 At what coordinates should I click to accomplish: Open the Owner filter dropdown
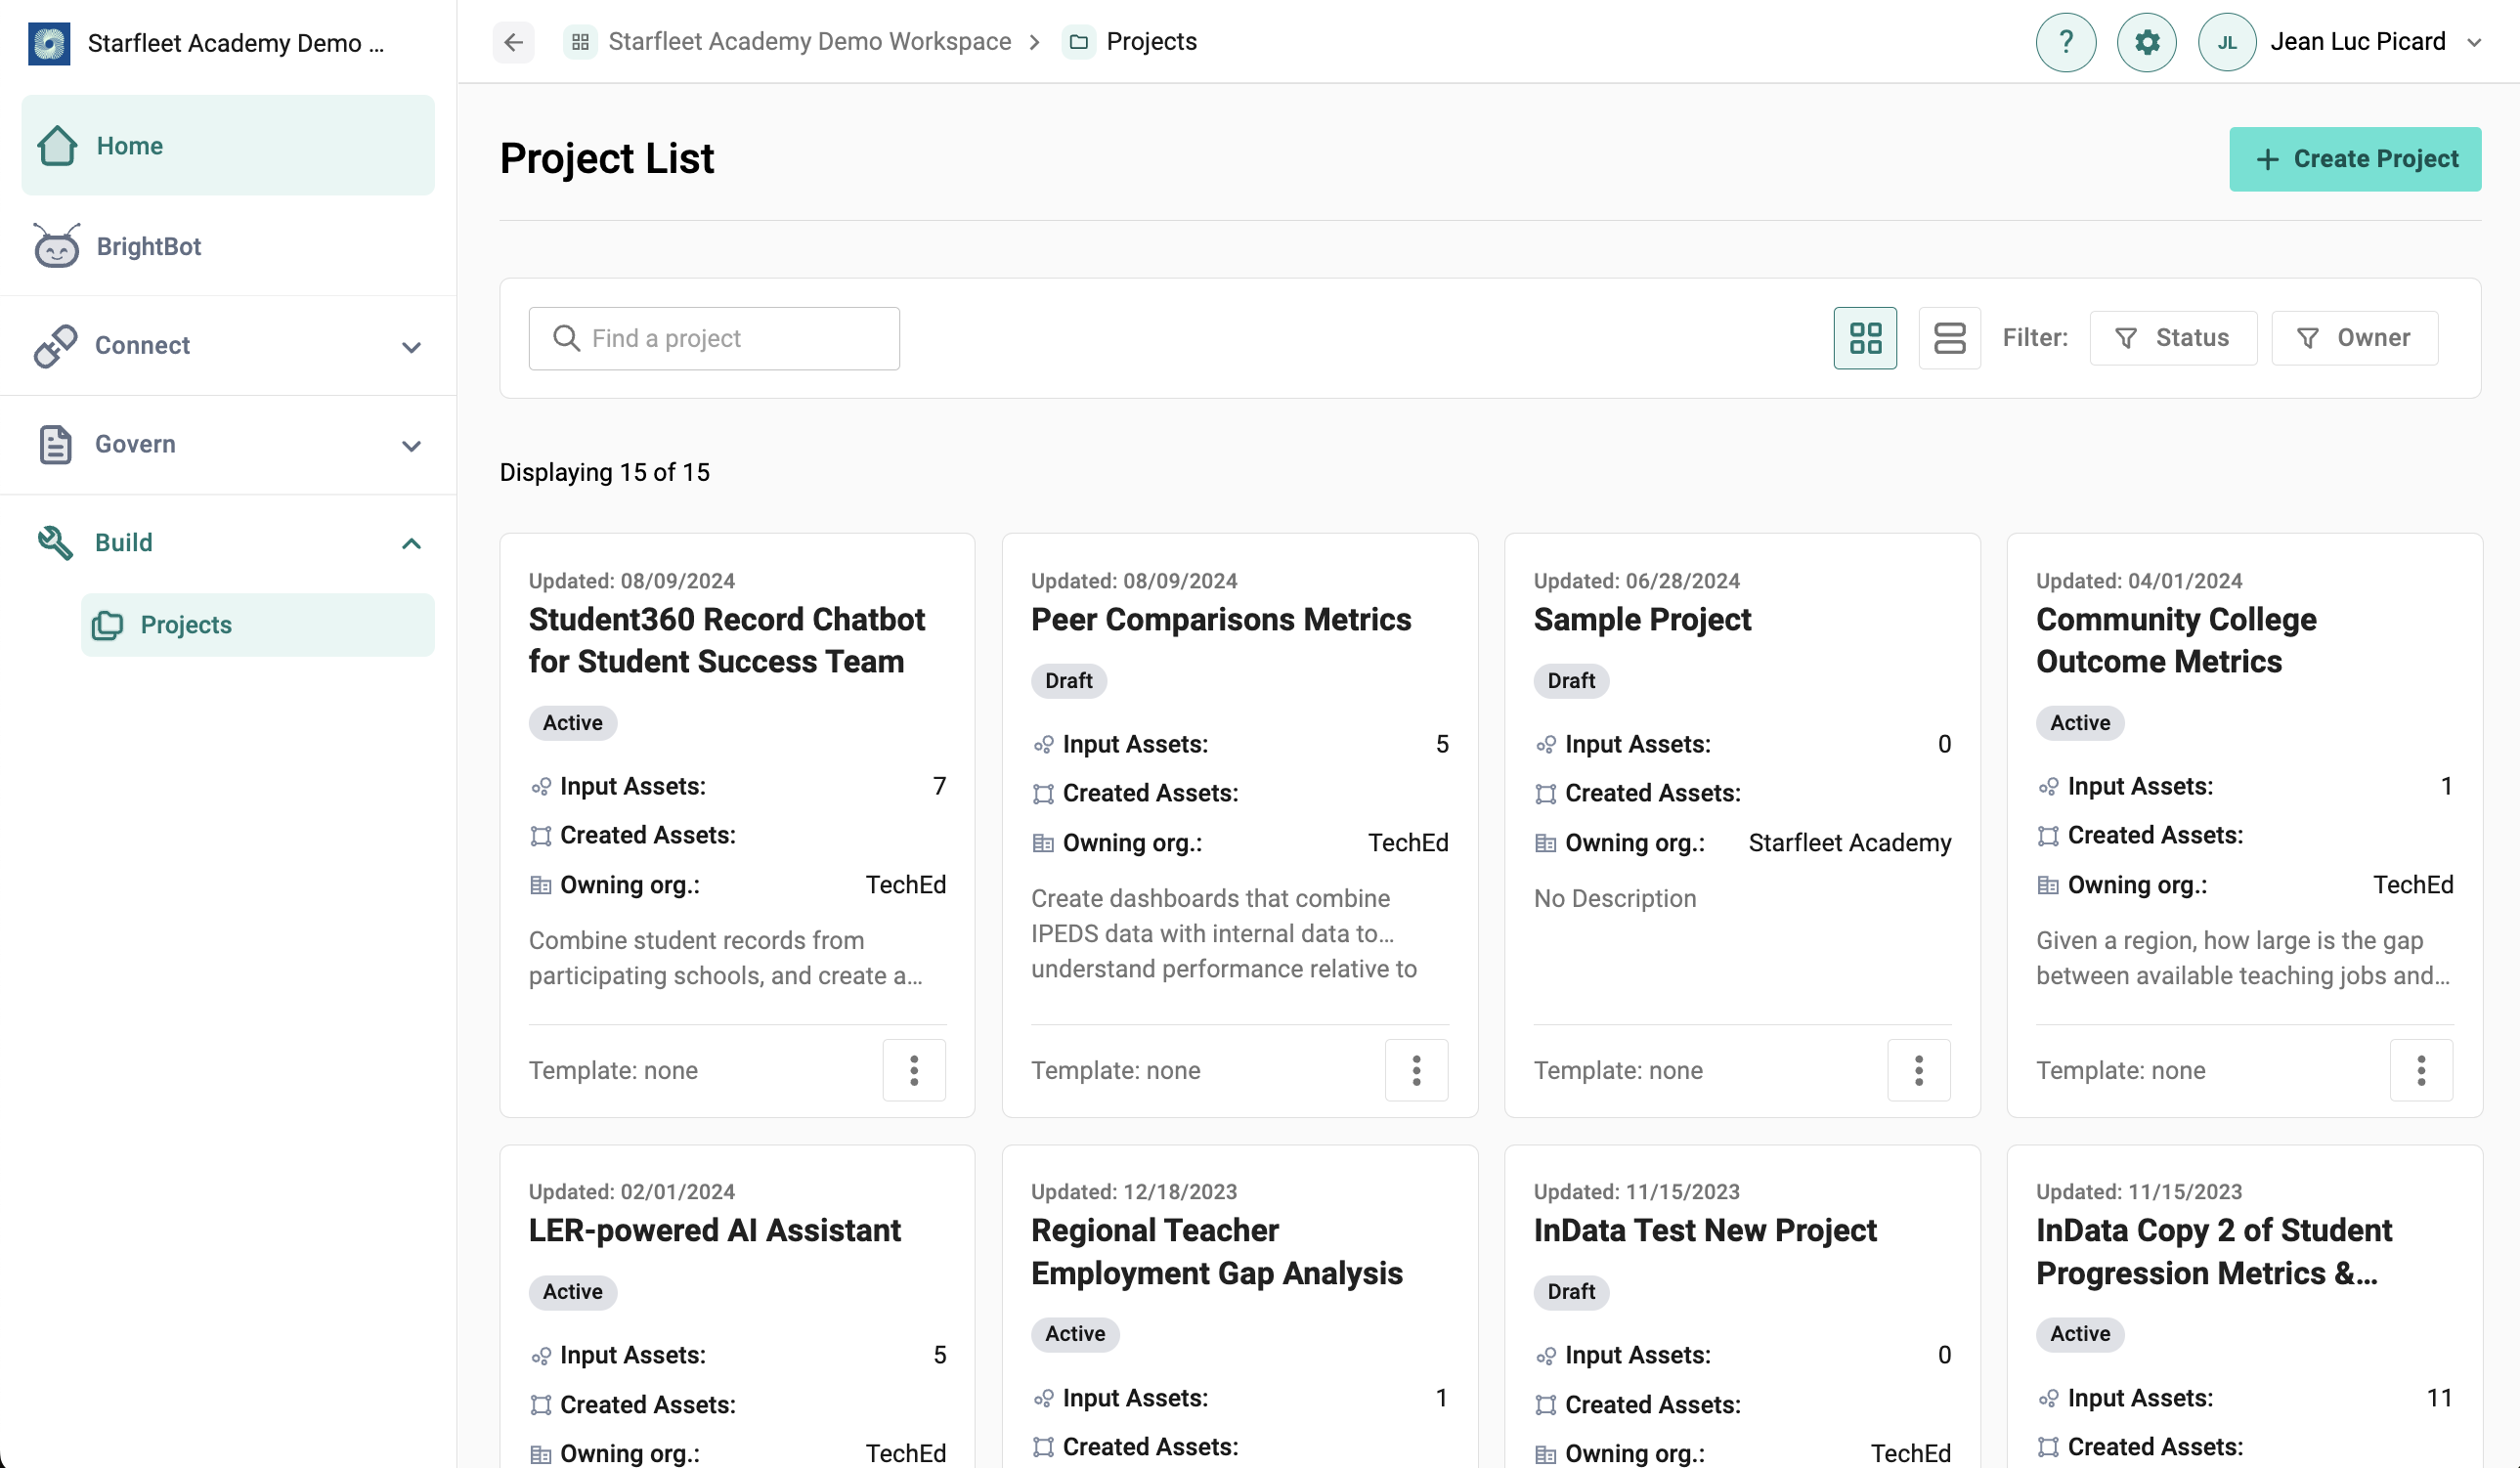2355,338
